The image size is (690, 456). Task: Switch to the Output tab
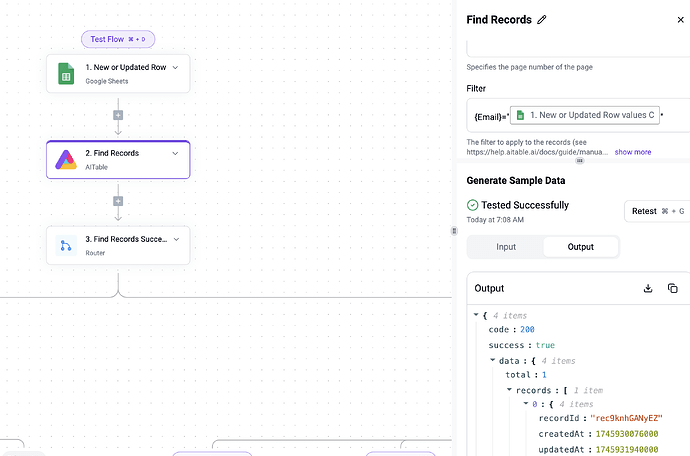tap(580, 247)
